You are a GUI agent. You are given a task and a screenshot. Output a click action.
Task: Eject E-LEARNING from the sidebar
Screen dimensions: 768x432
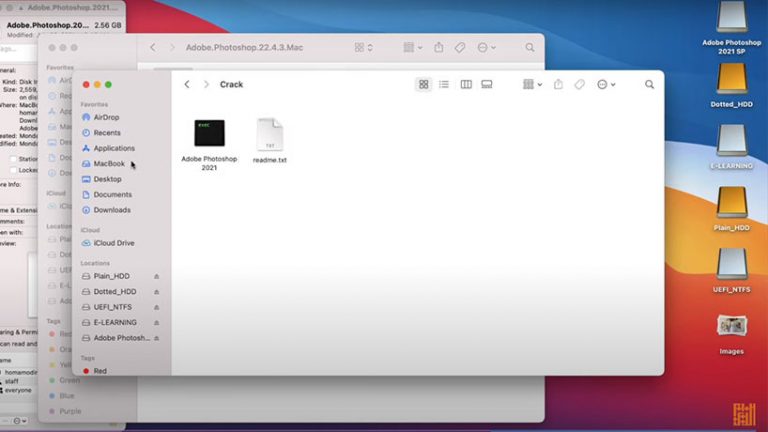(x=157, y=322)
